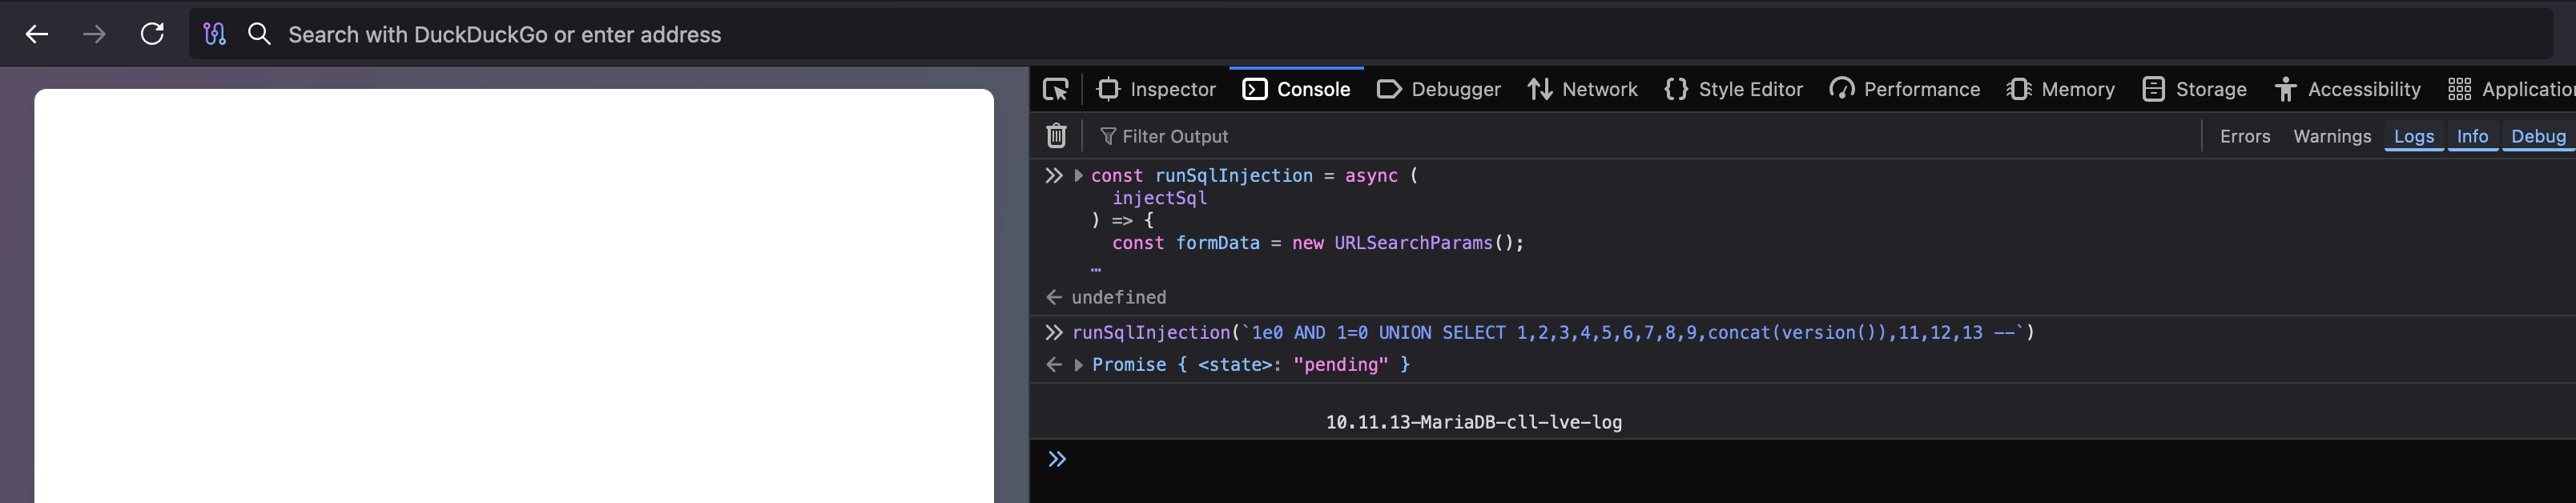Expand the pending Promise object
The height and width of the screenshot is (503, 2576).
(1078, 366)
